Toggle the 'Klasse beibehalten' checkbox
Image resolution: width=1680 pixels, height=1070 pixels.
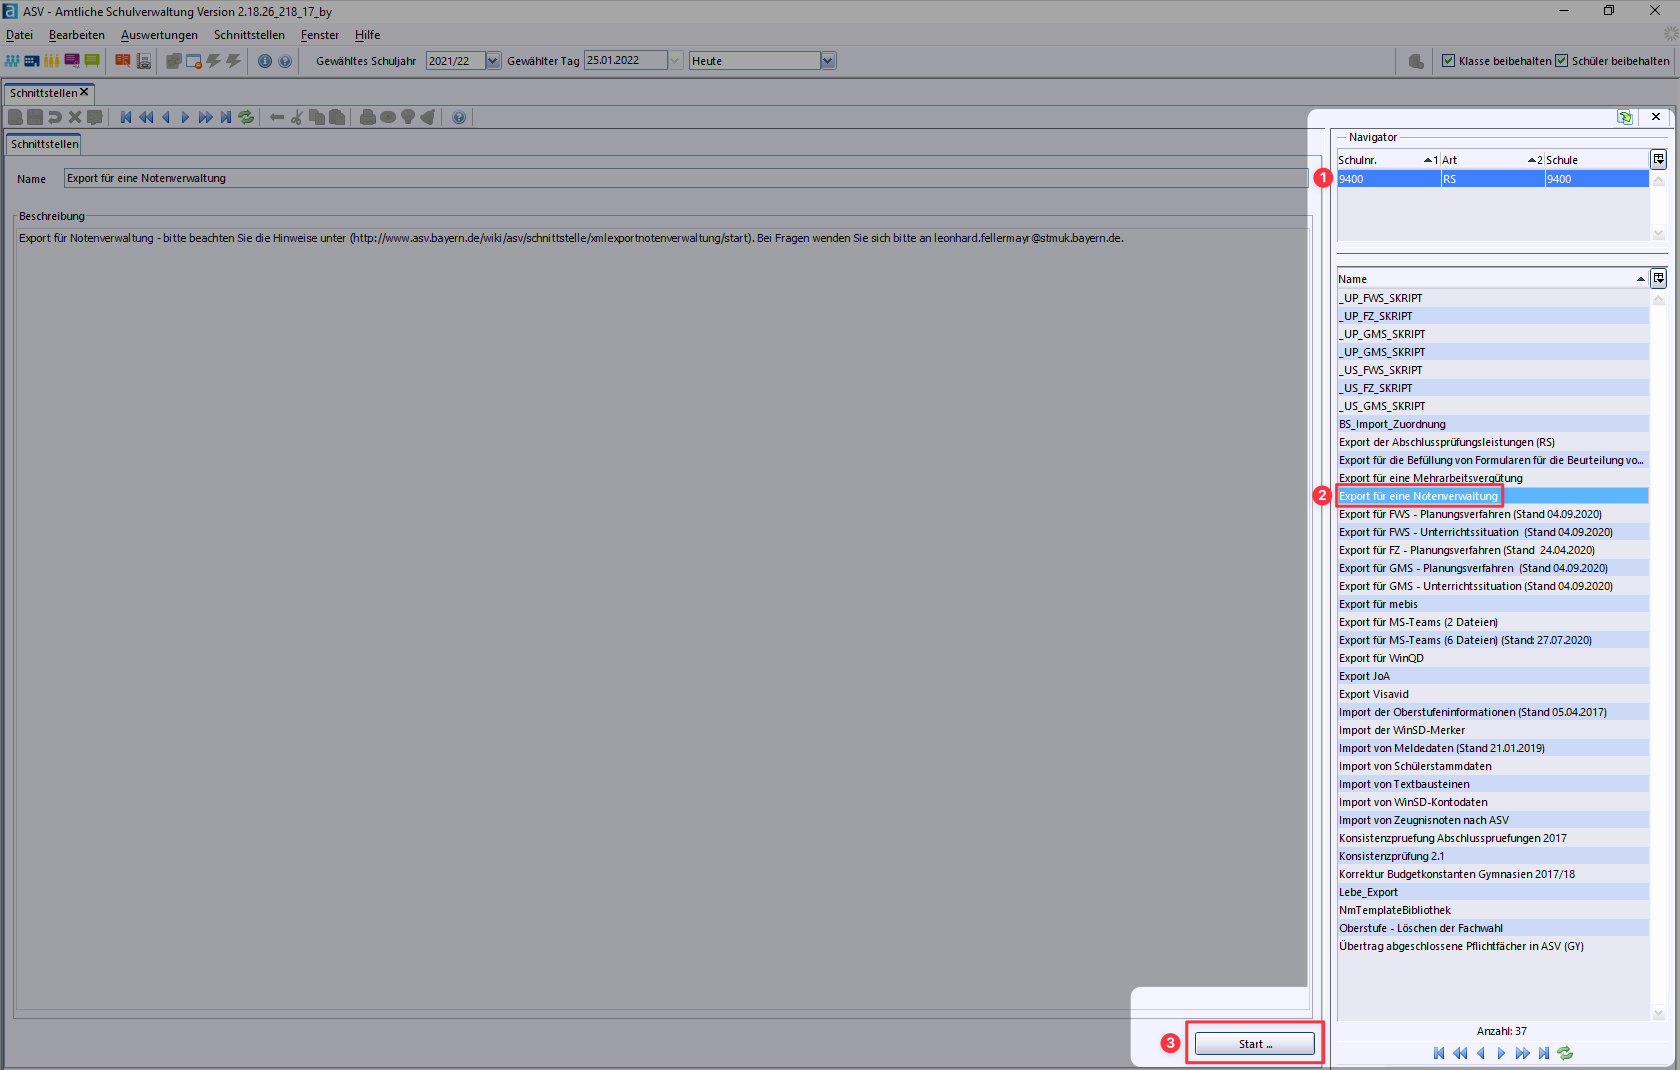(1448, 61)
